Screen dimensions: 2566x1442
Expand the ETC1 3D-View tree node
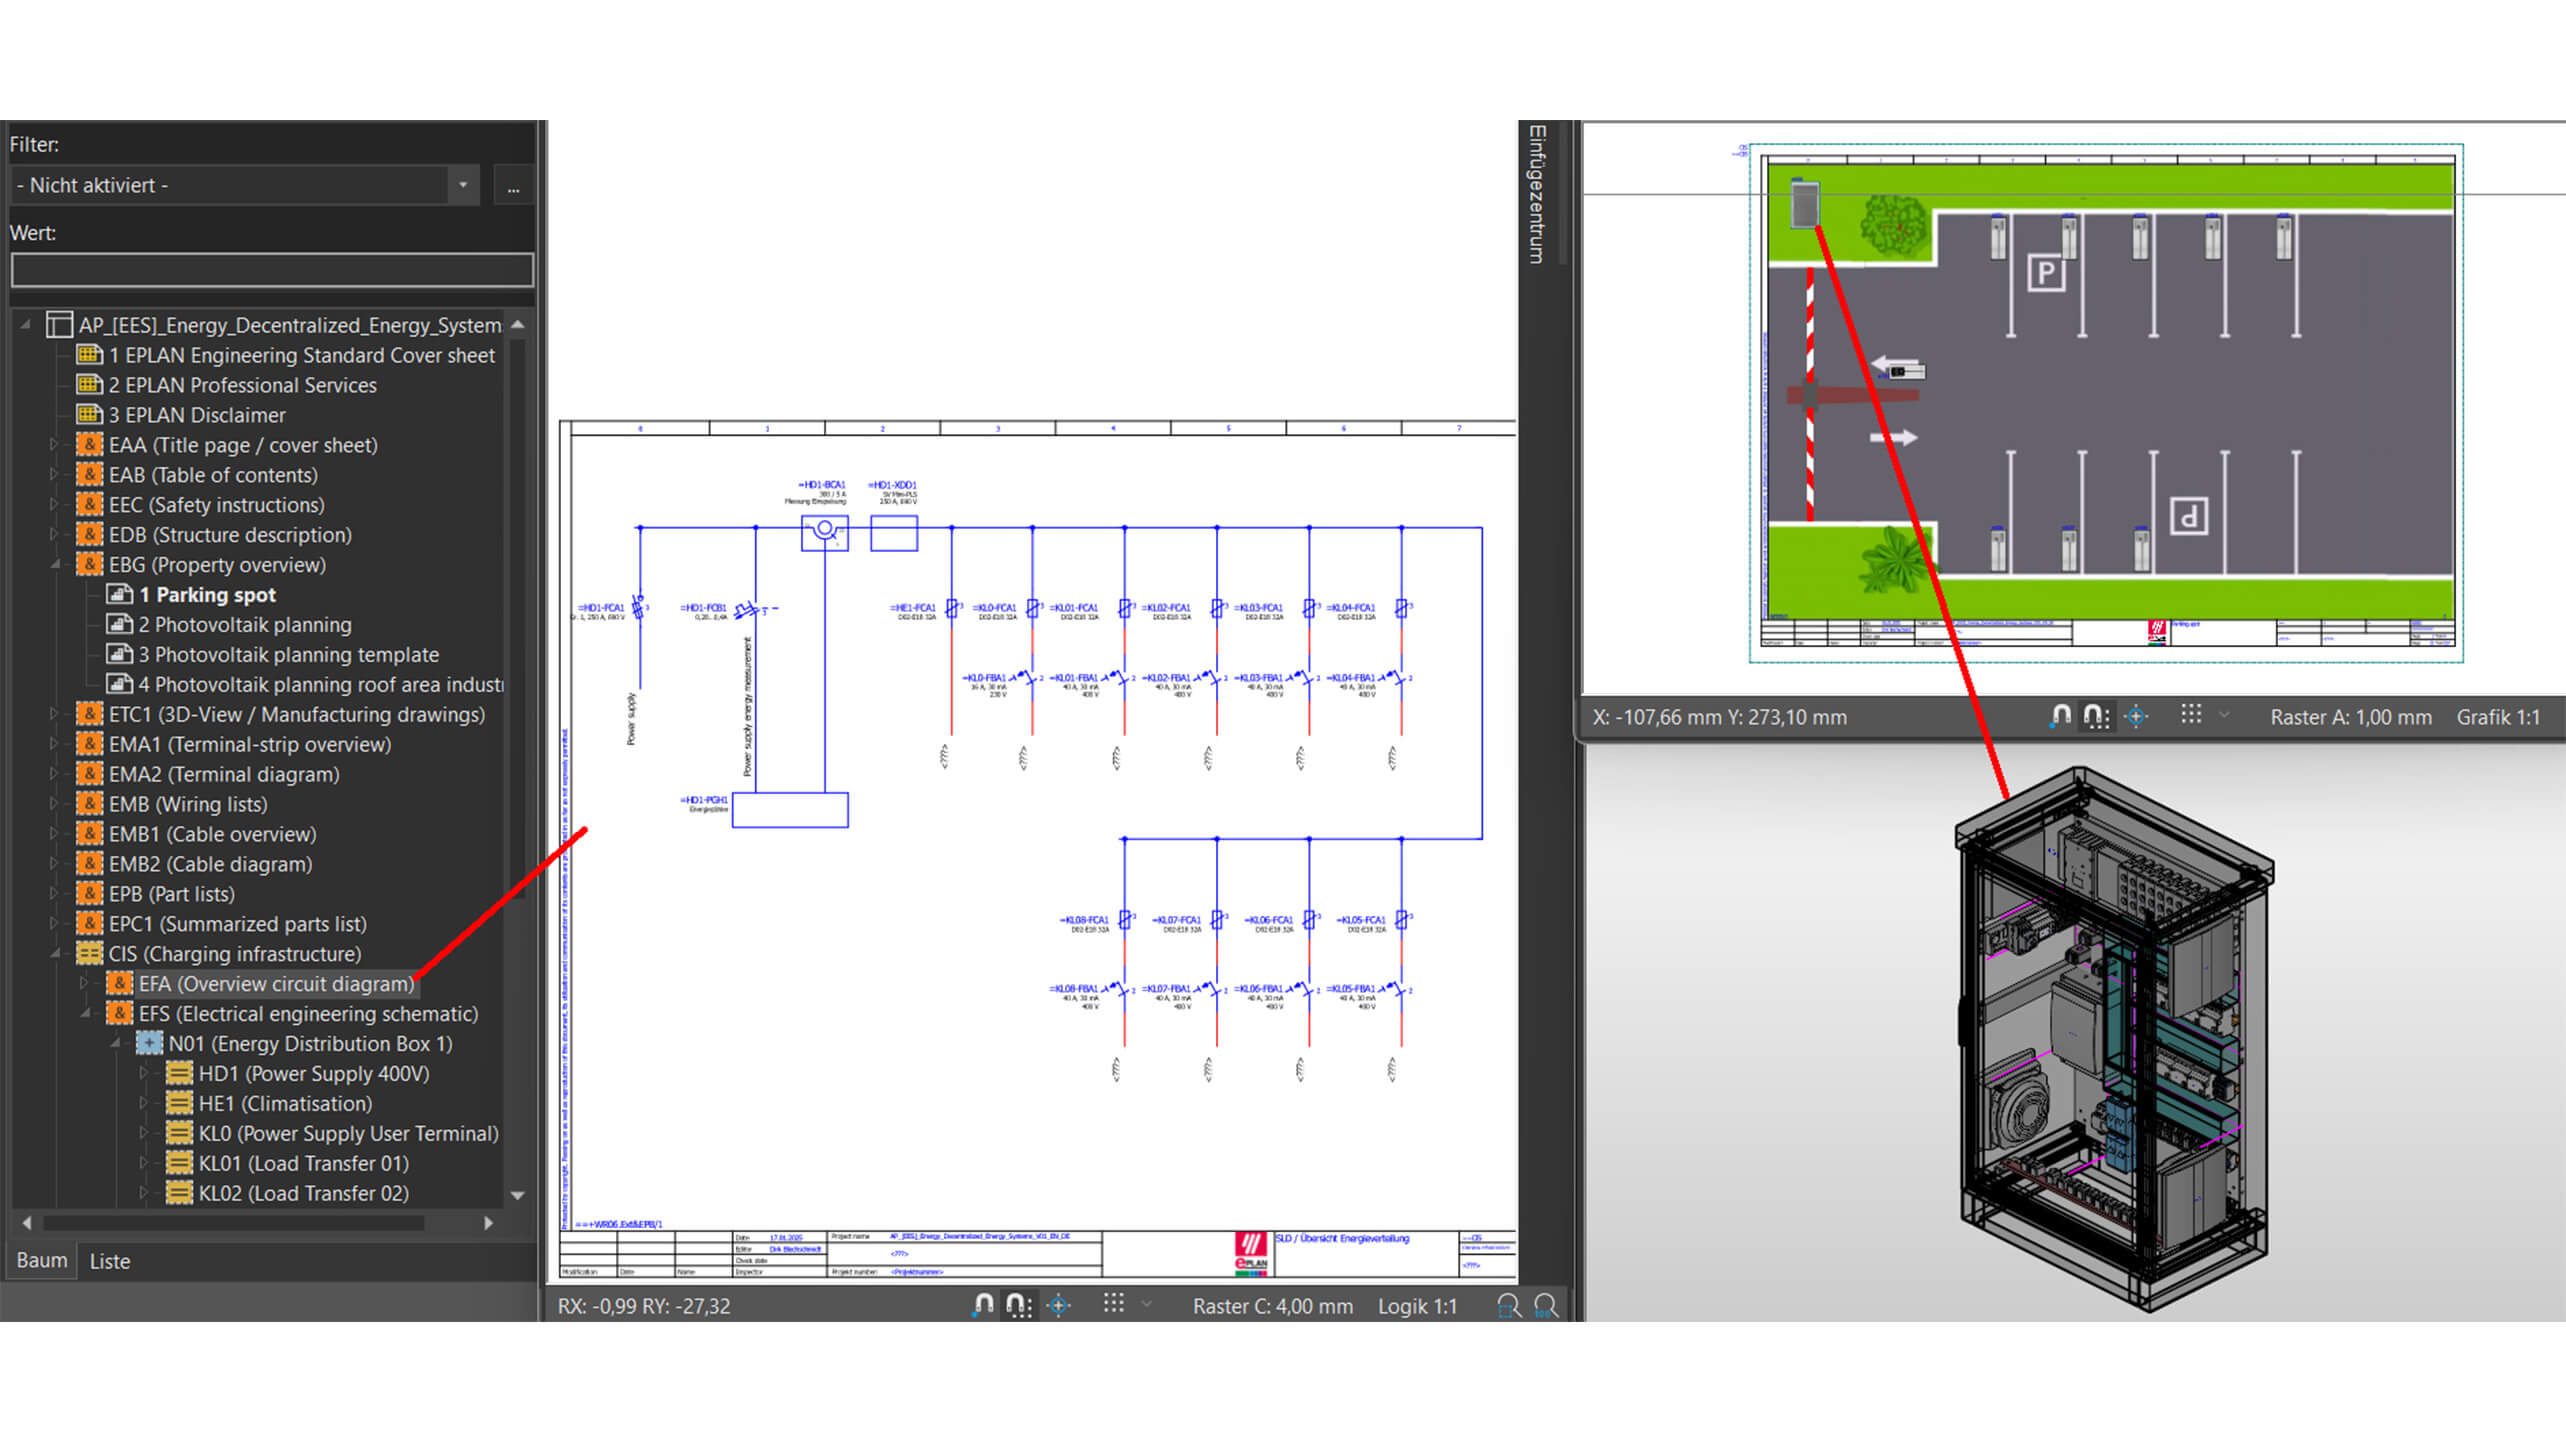[54, 714]
